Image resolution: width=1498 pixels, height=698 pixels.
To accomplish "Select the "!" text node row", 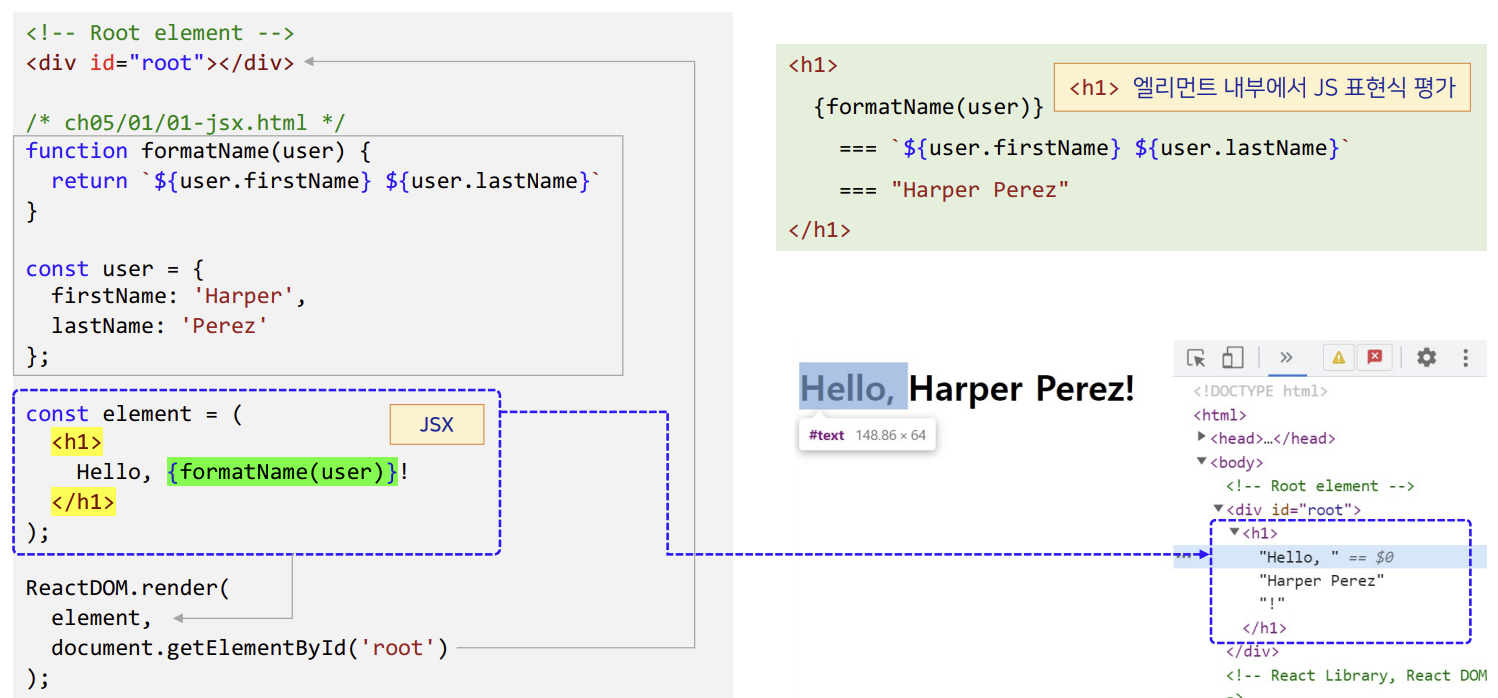I will (1272, 604).
